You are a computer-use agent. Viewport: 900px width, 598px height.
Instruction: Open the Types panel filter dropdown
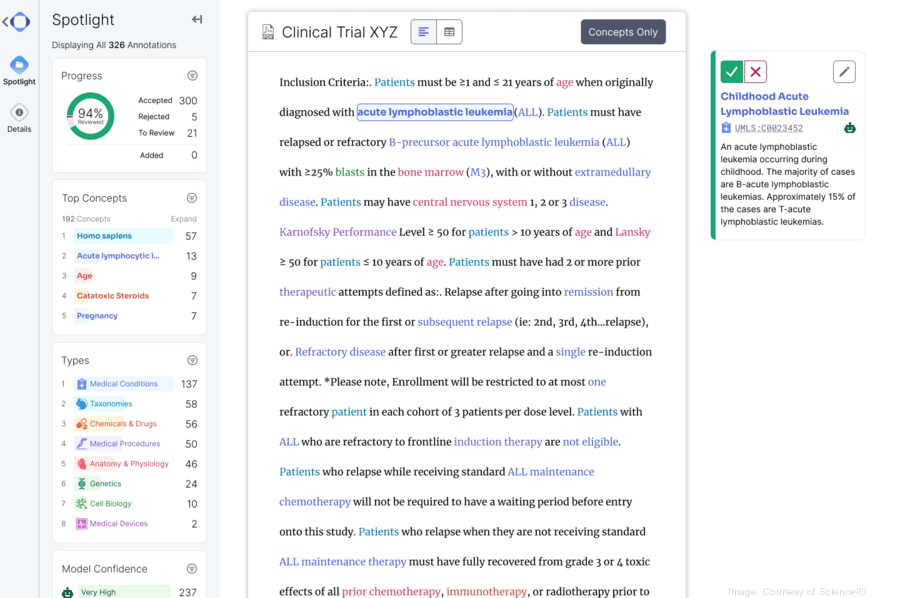(192, 360)
